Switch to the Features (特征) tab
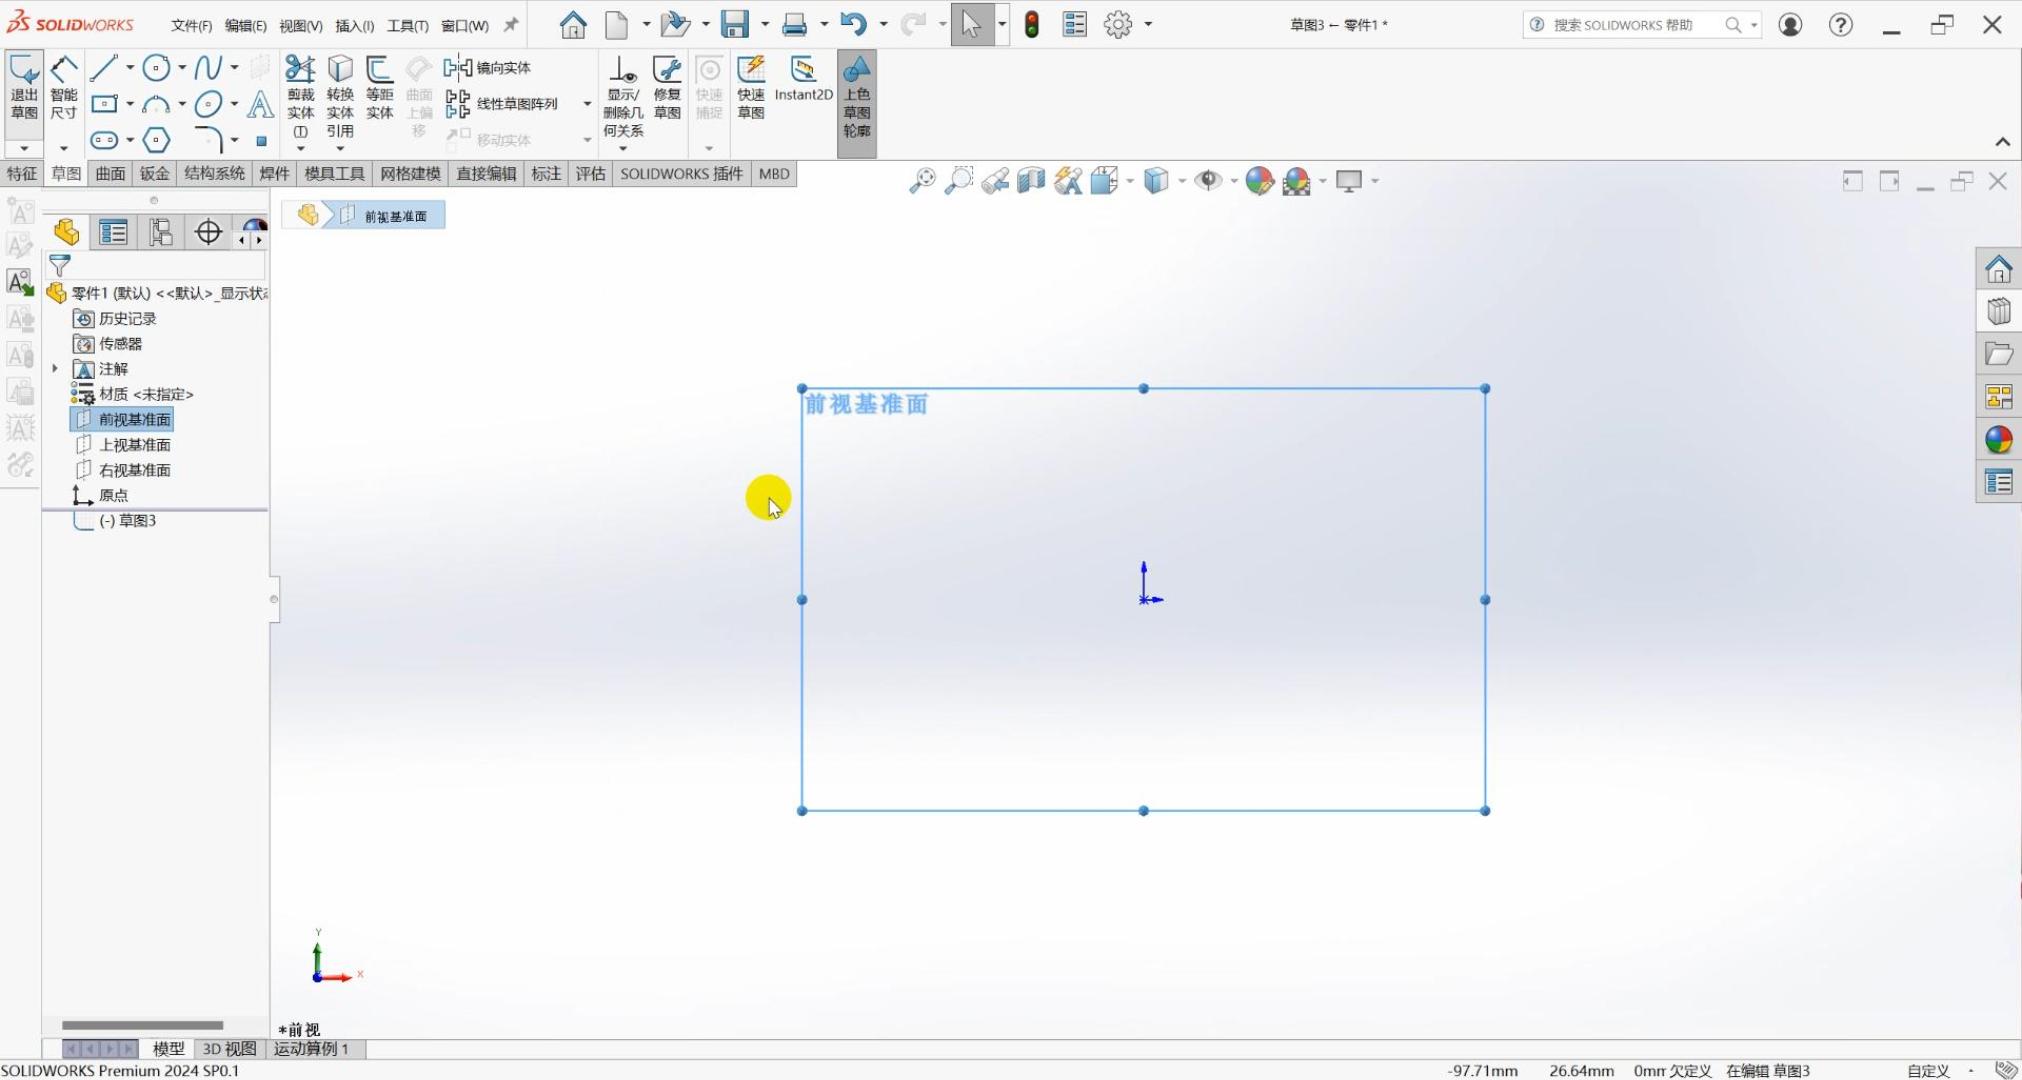This screenshot has height=1080, width=2022. click(21, 174)
